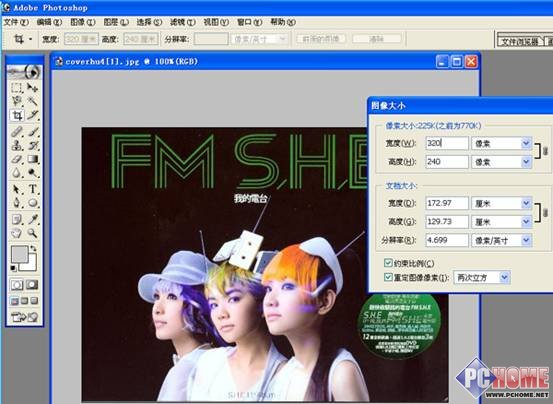Viewport: 553px width, 404px height.
Task: Jump to ImageReady from toolbox bottom
Action: click(24, 317)
